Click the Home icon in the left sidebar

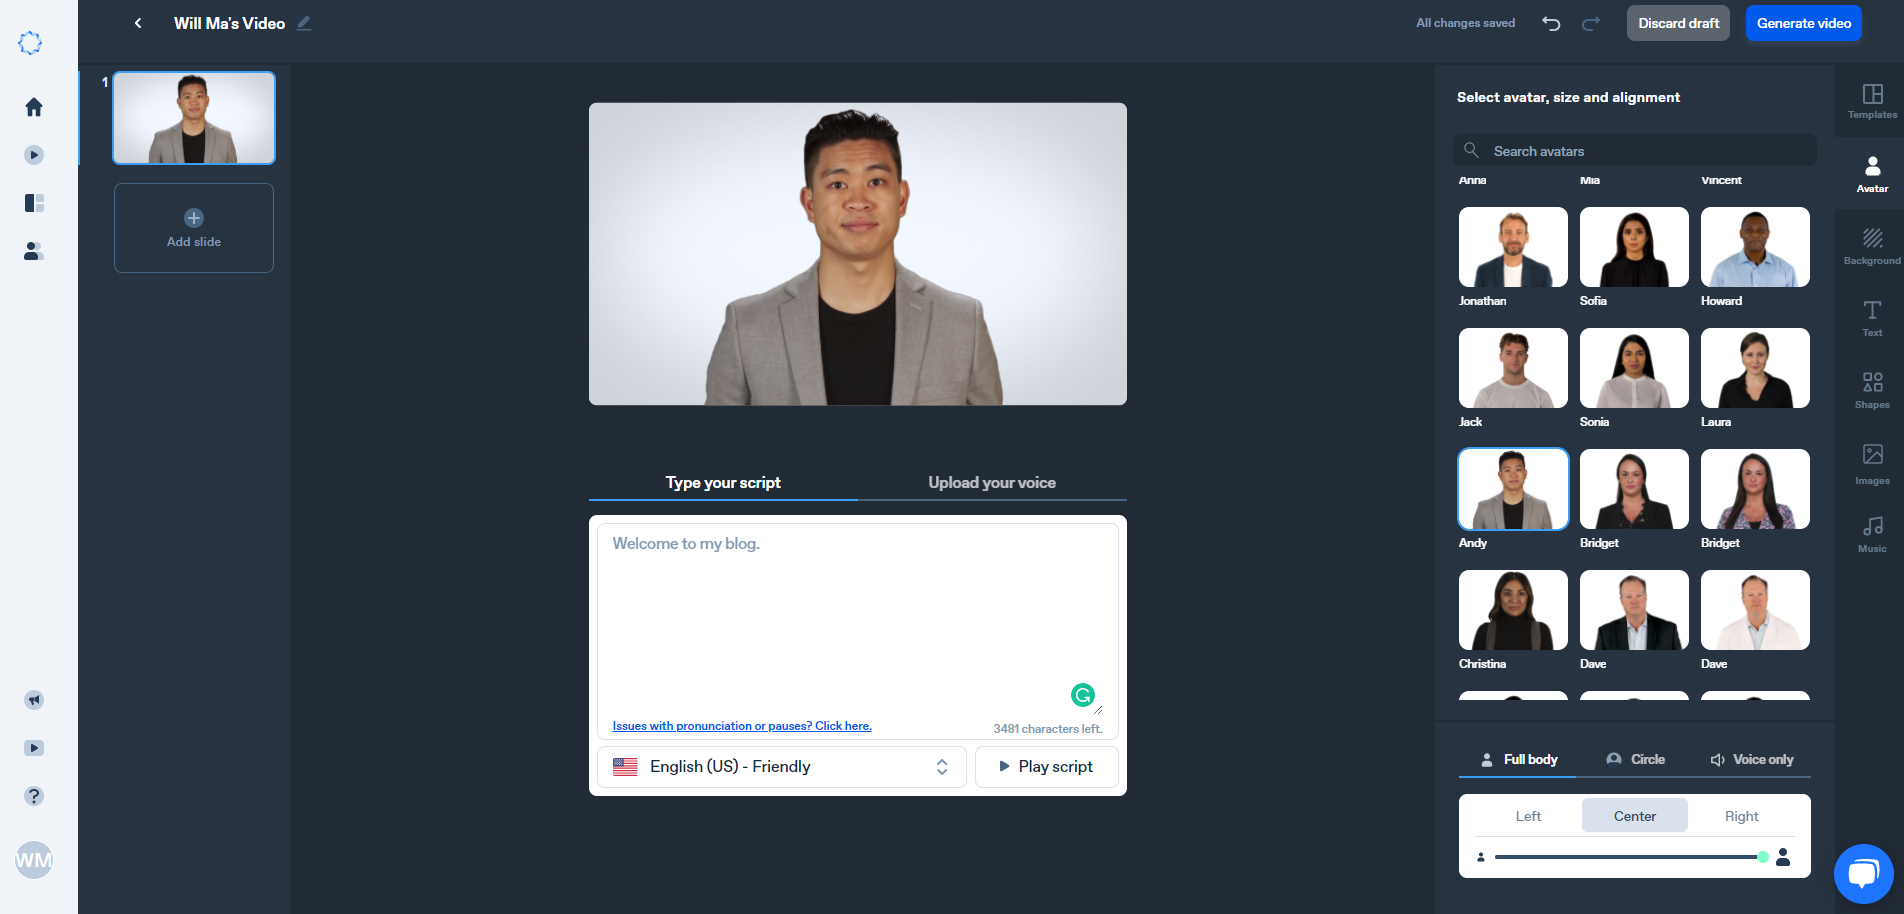[33, 107]
